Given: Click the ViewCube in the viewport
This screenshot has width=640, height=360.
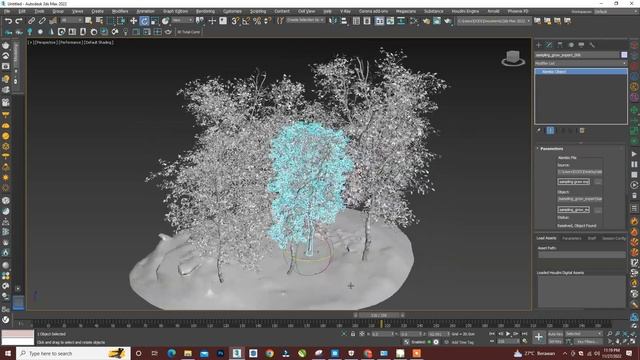Looking at the screenshot, I should coord(513,58).
